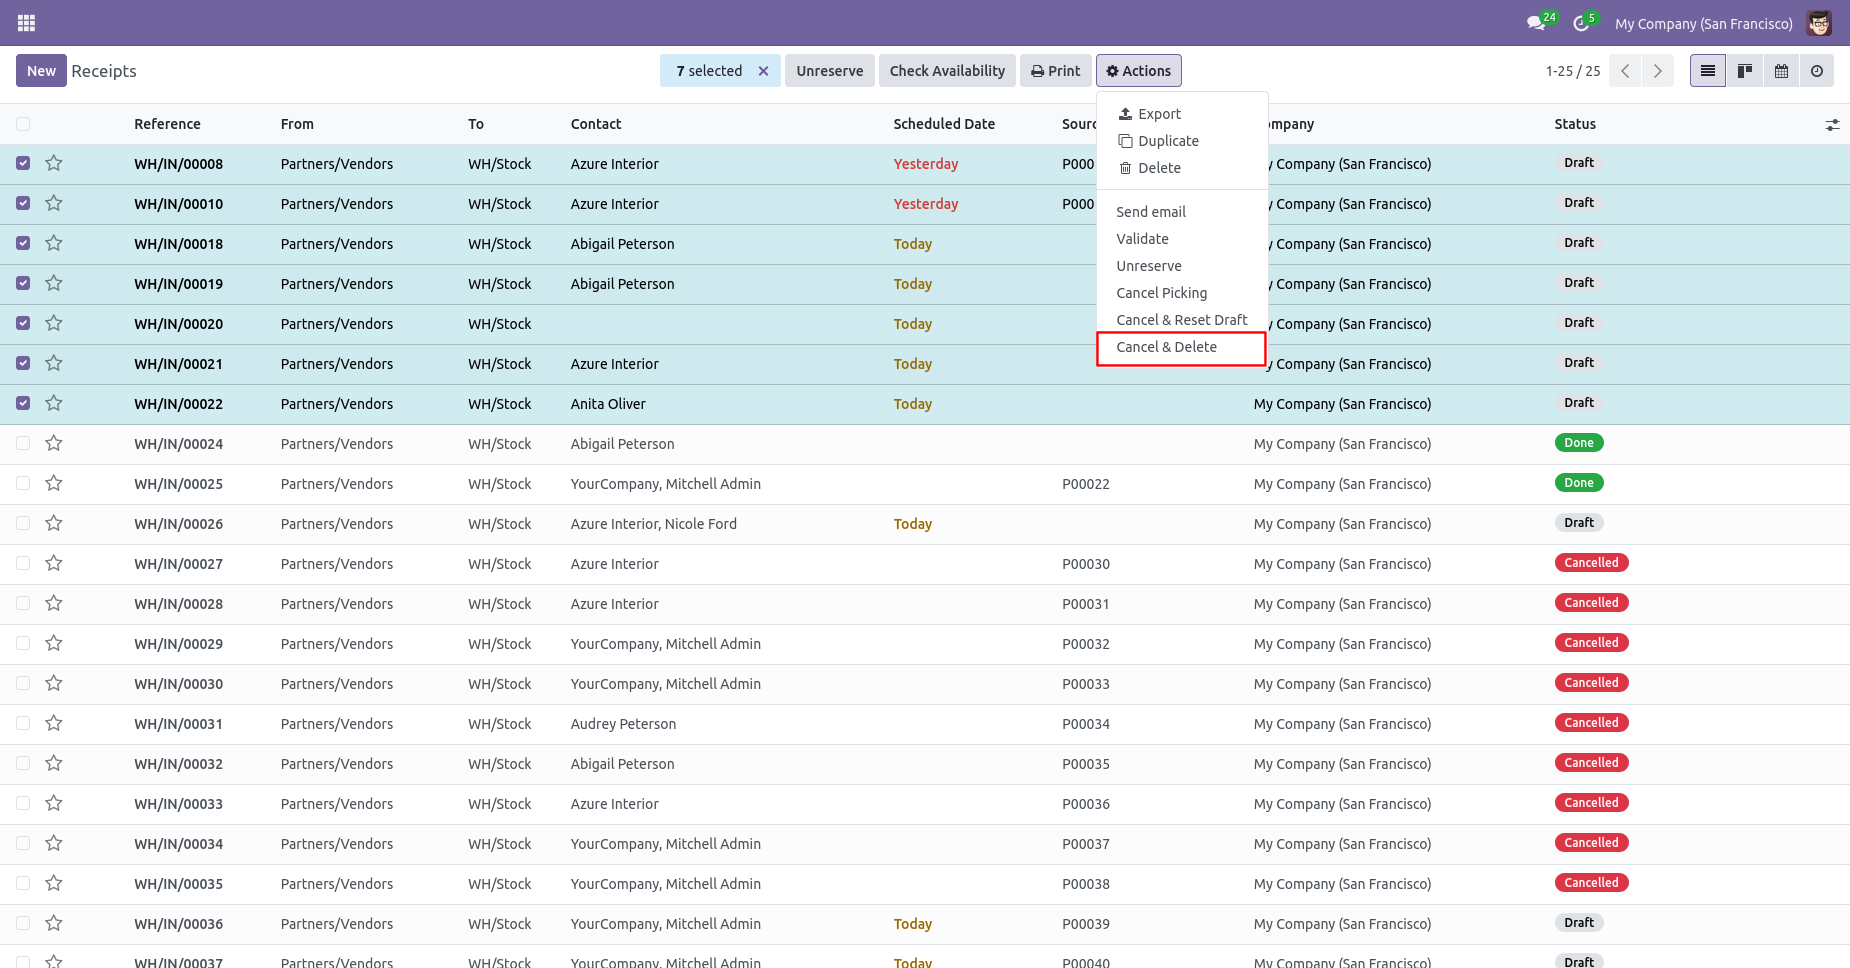Toggle the select-all header checkbox
1850x968 pixels.
pyautogui.click(x=23, y=124)
